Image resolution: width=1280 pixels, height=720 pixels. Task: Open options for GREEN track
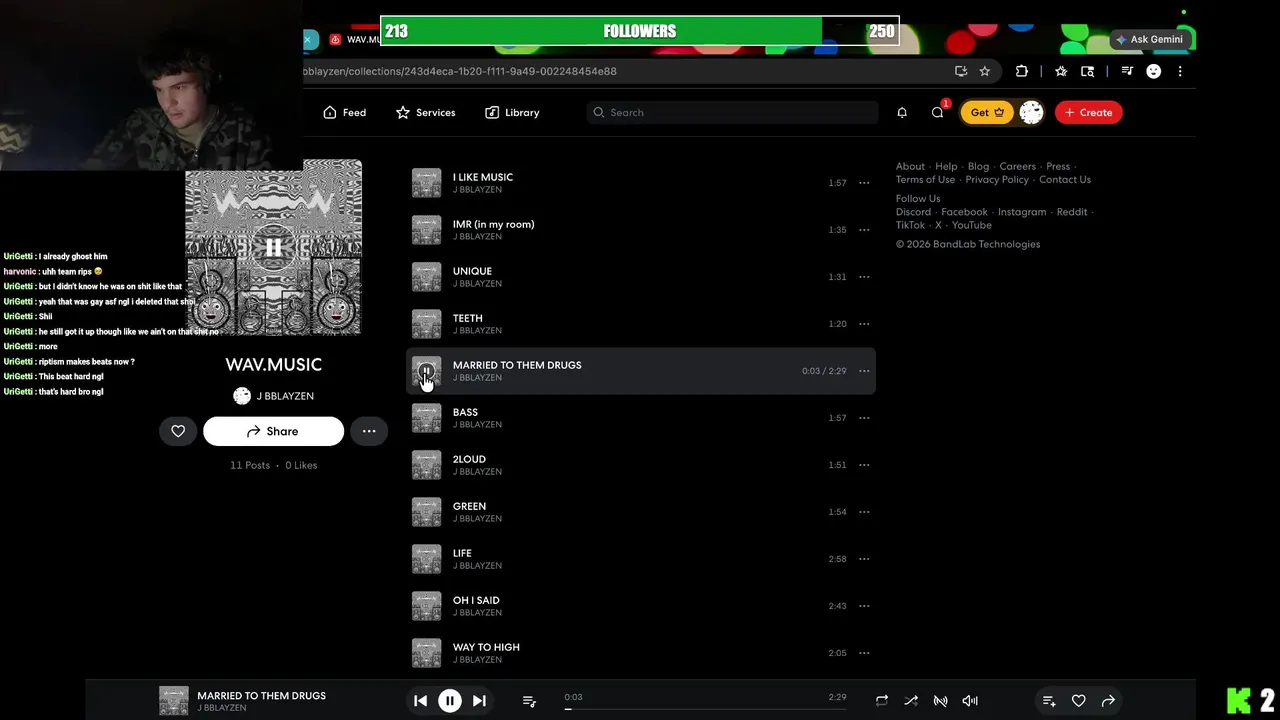click(864, 512)
